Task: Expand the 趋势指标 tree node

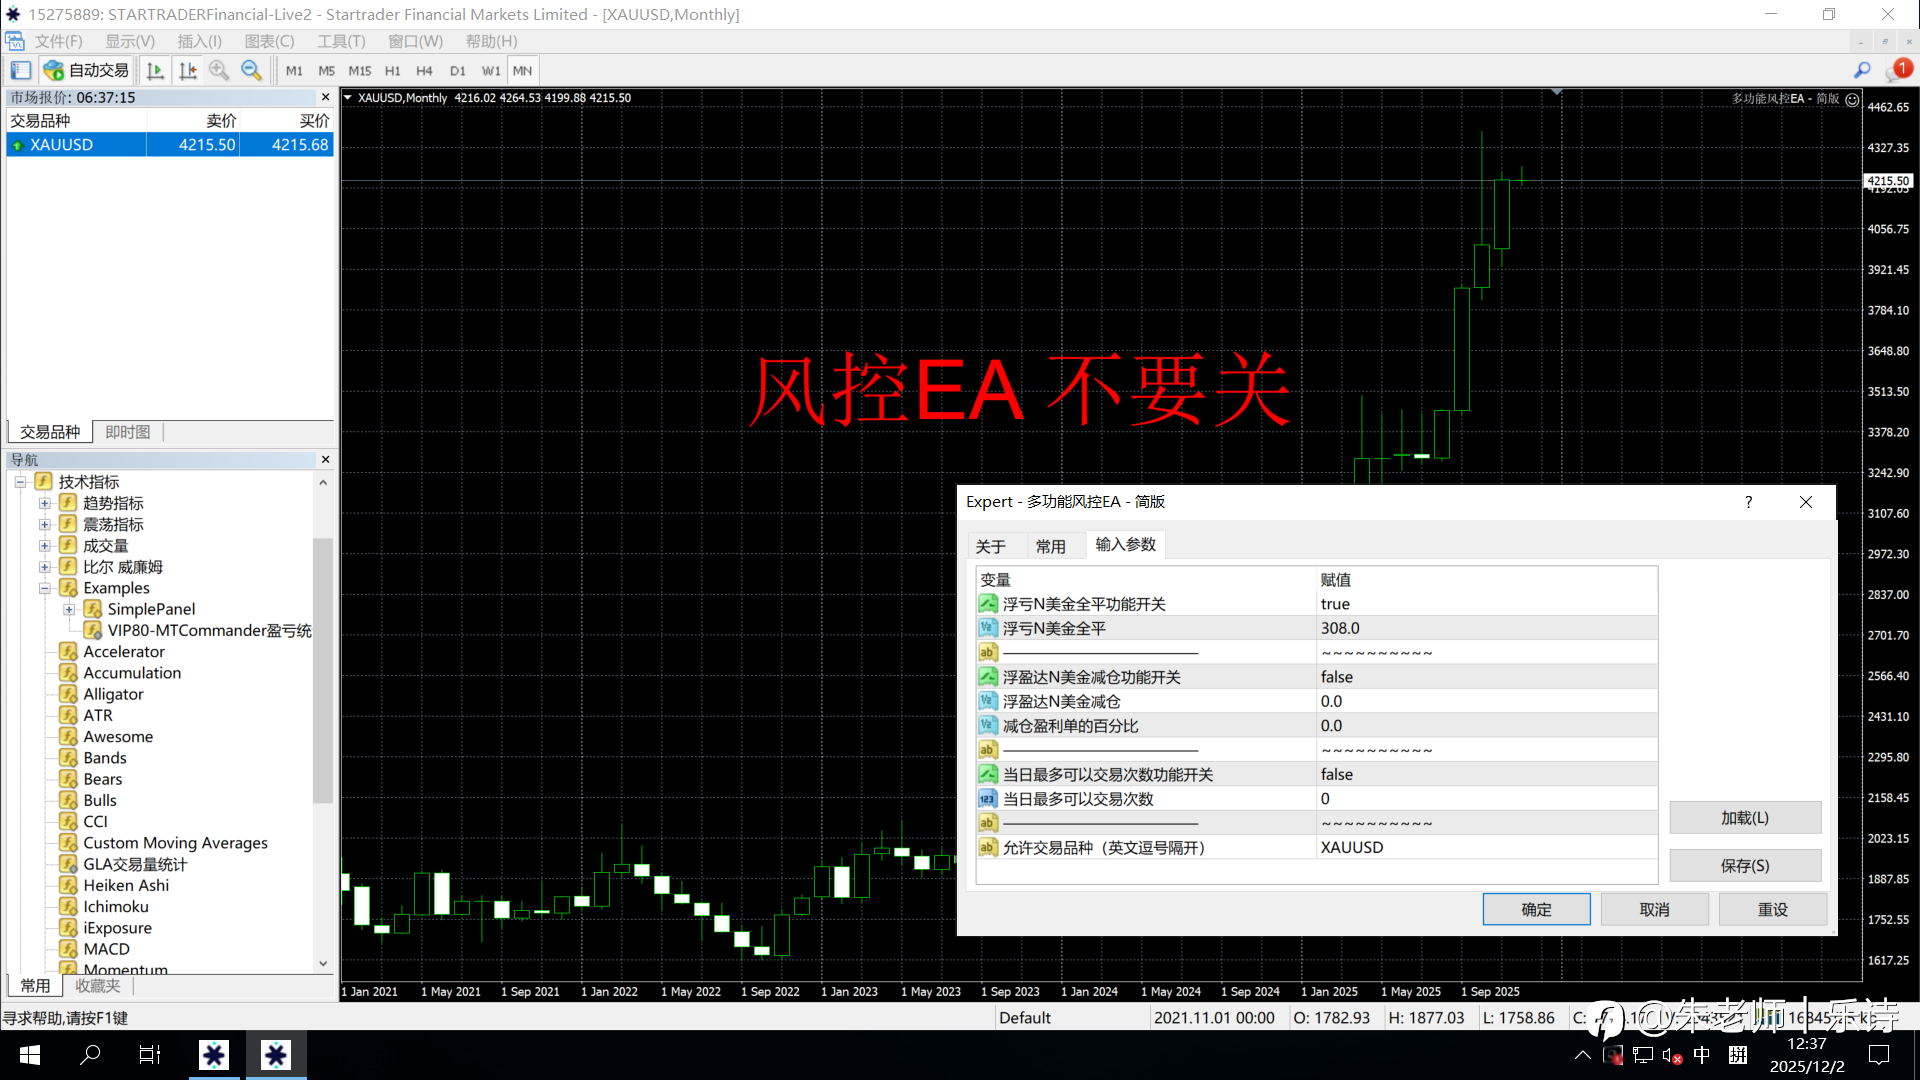Action: tap(44, 503)
